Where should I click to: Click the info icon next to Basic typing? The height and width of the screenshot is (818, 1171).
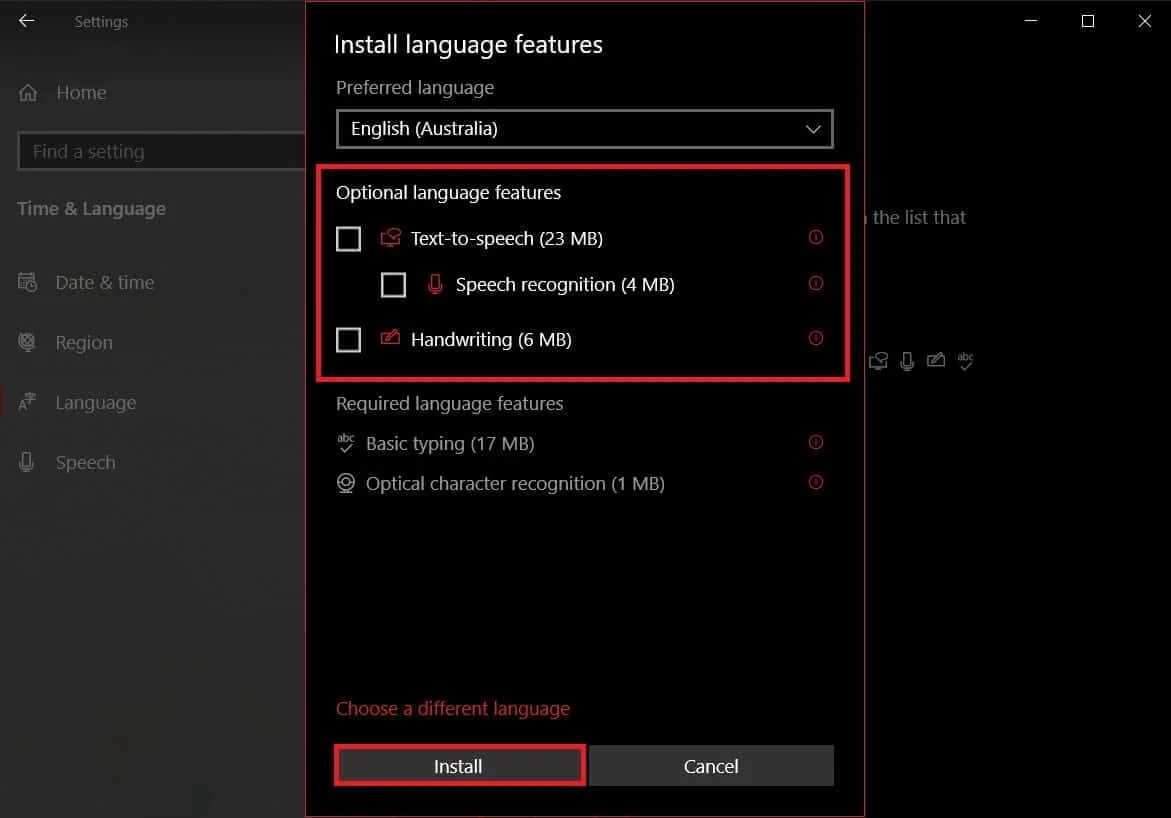(815, 442)
